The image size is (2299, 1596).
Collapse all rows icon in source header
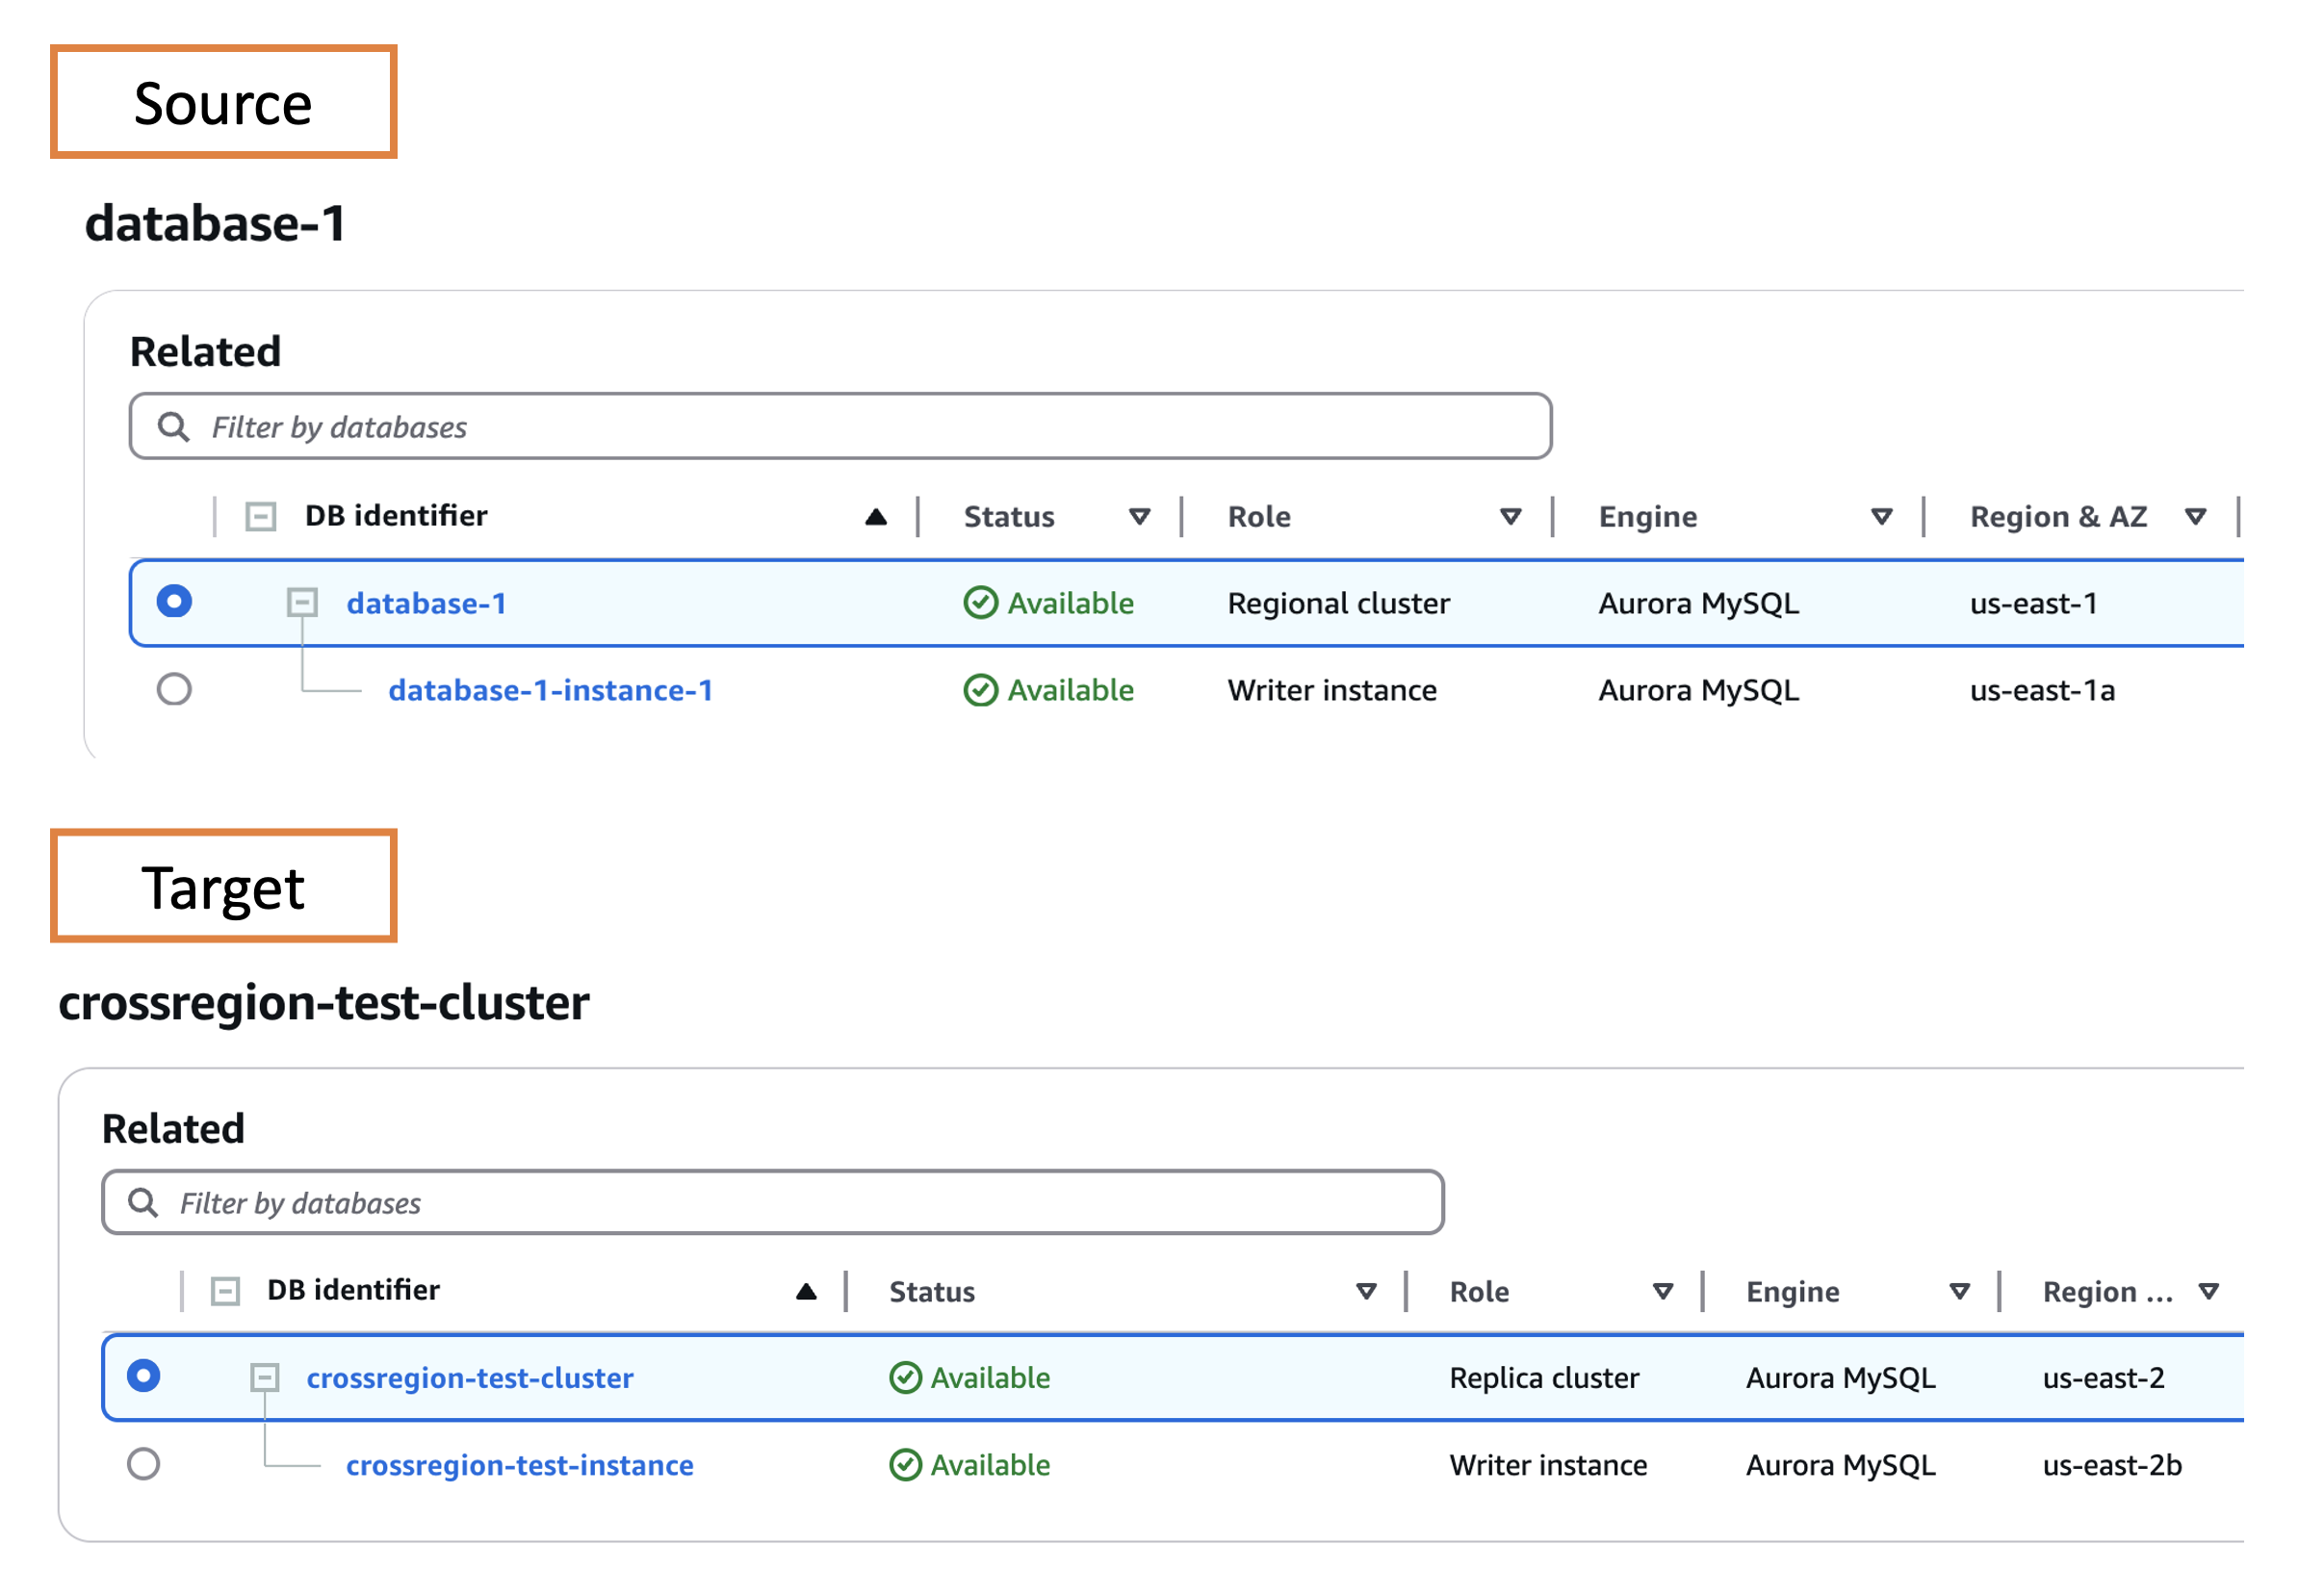tap(261, 516)
